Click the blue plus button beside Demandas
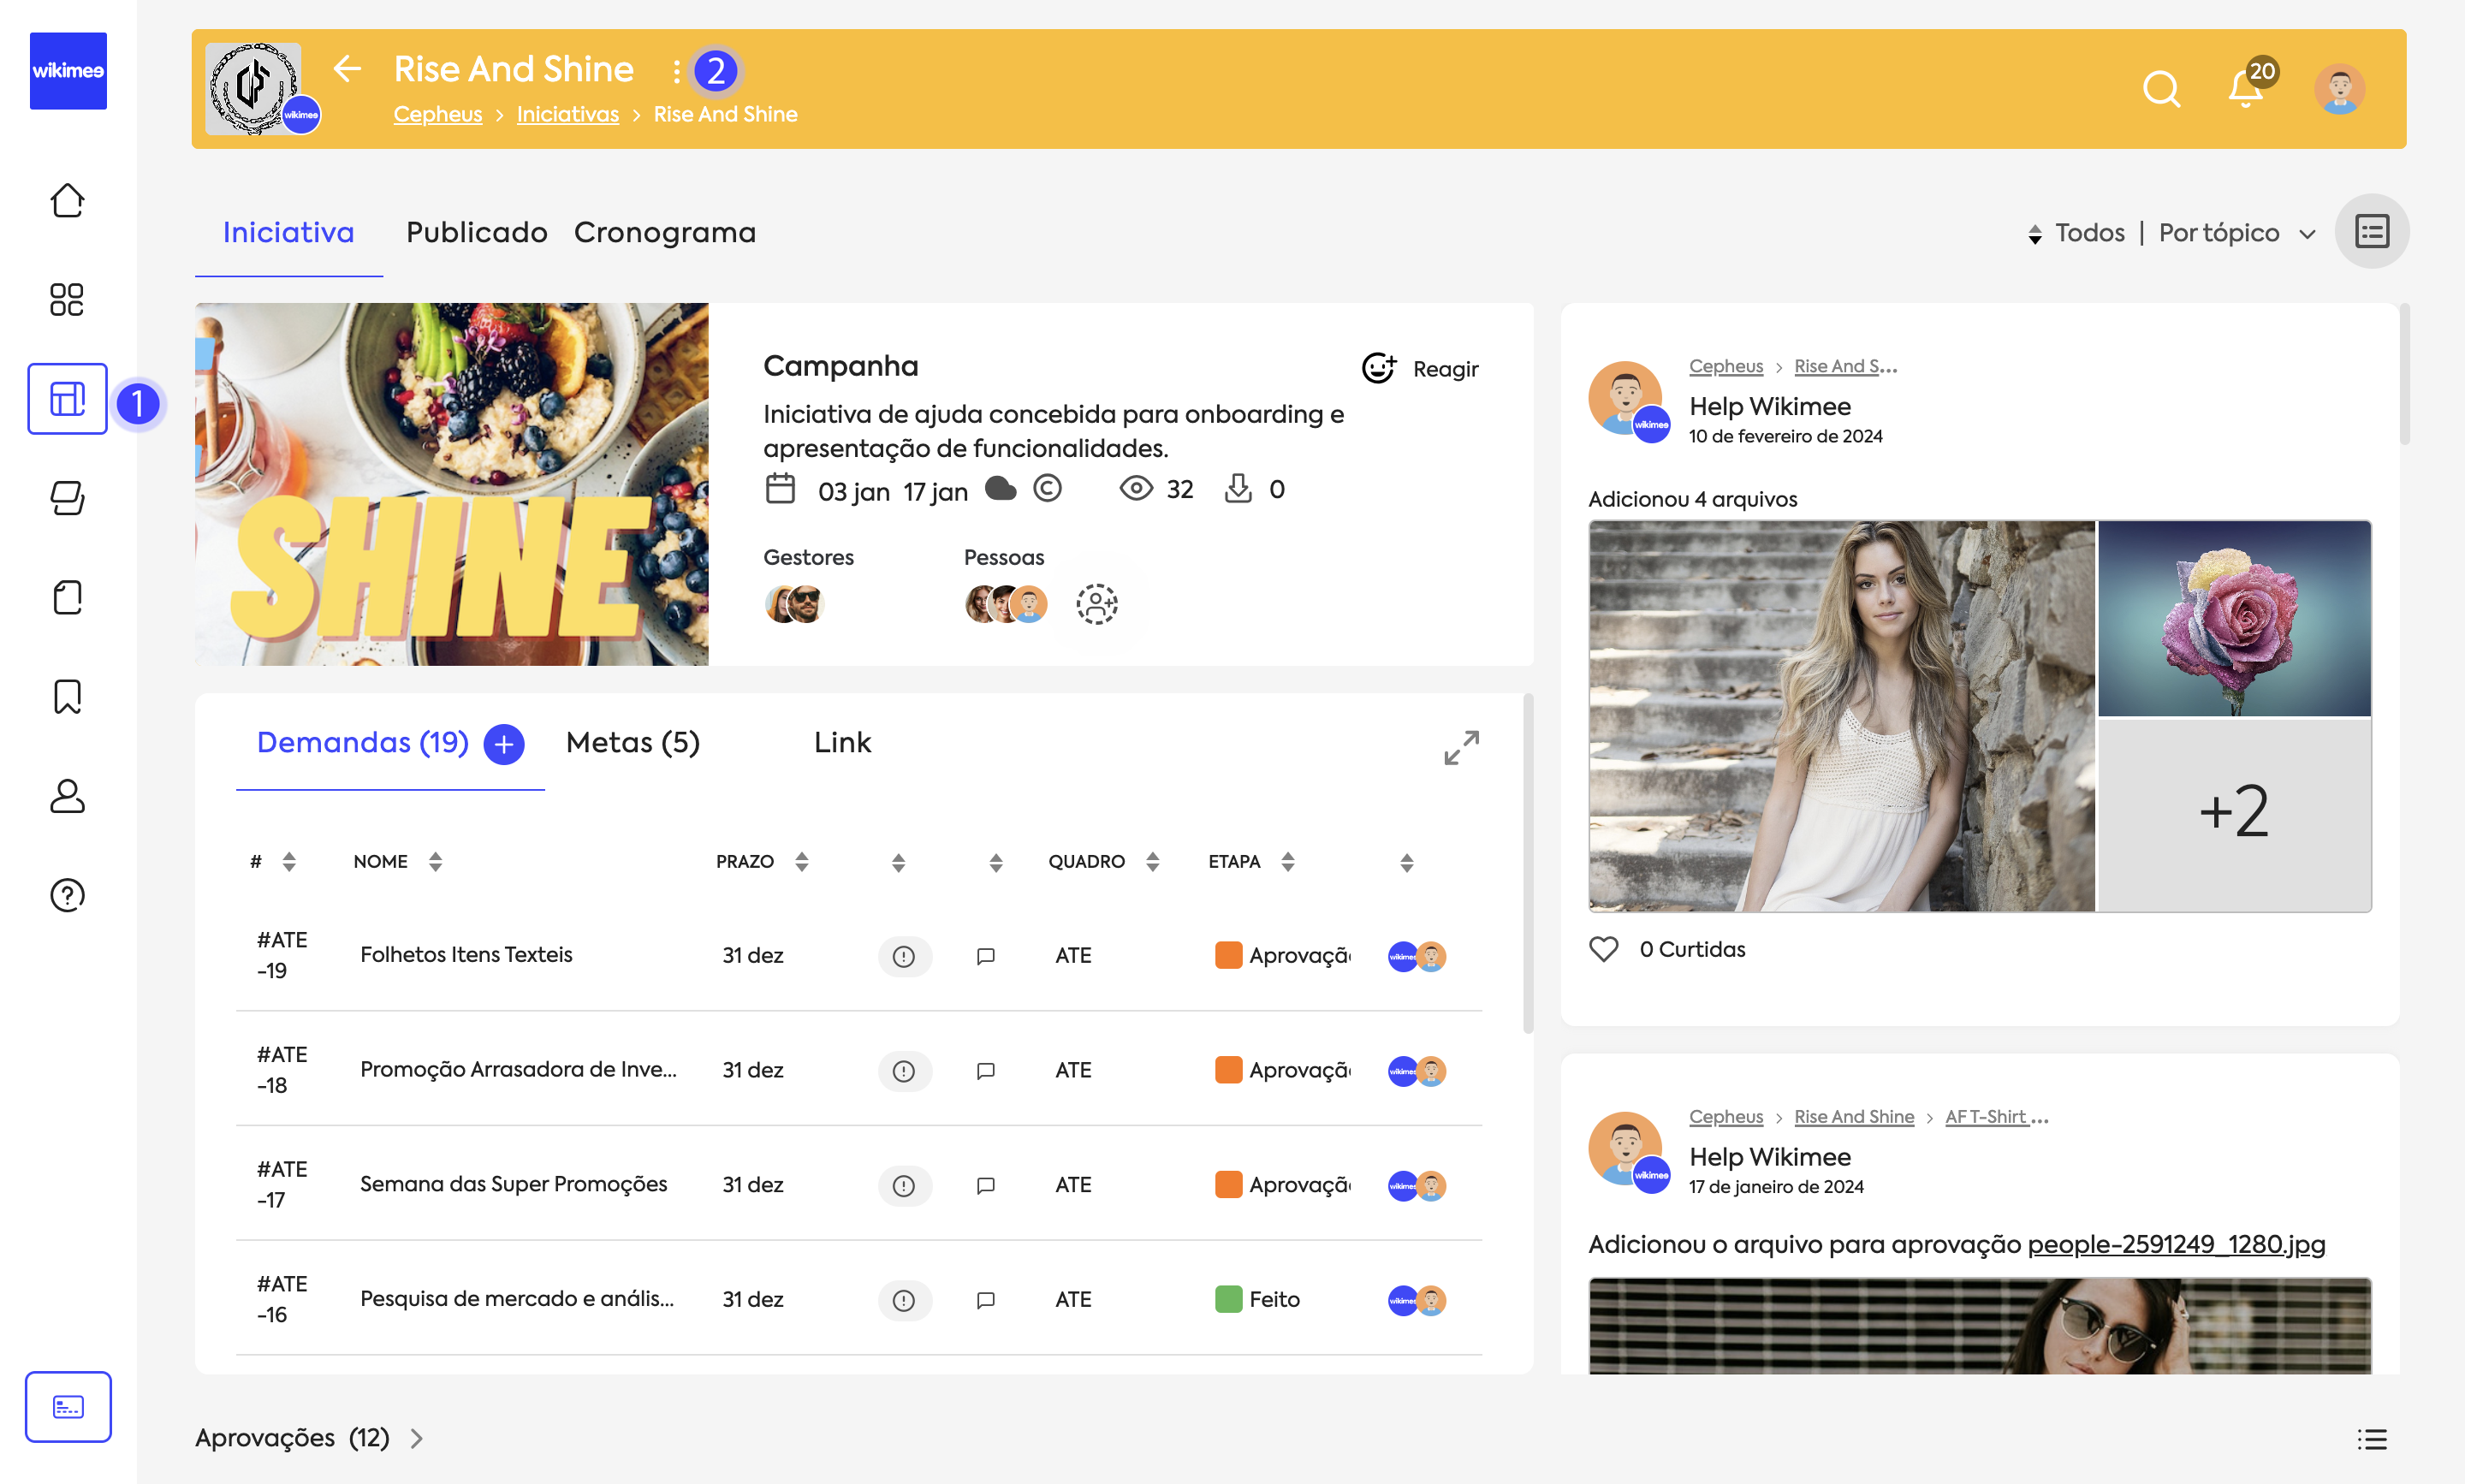The width and height of the screenshot is (2465, 1484). tap(503, 744)
